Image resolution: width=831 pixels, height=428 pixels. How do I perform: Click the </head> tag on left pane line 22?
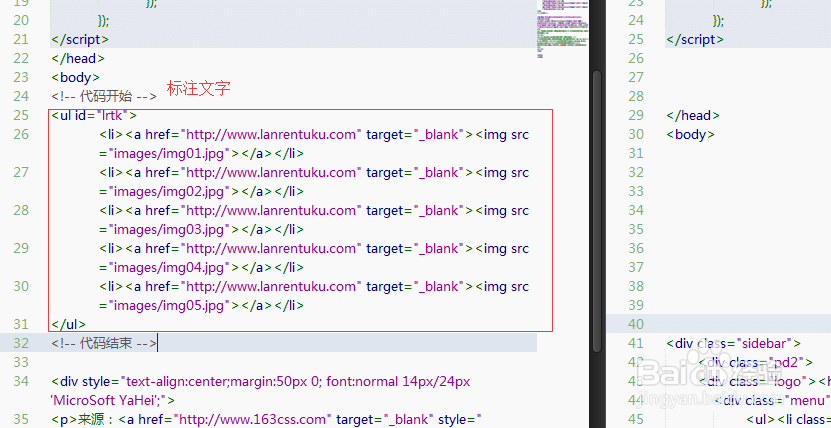tap(78, 58)
